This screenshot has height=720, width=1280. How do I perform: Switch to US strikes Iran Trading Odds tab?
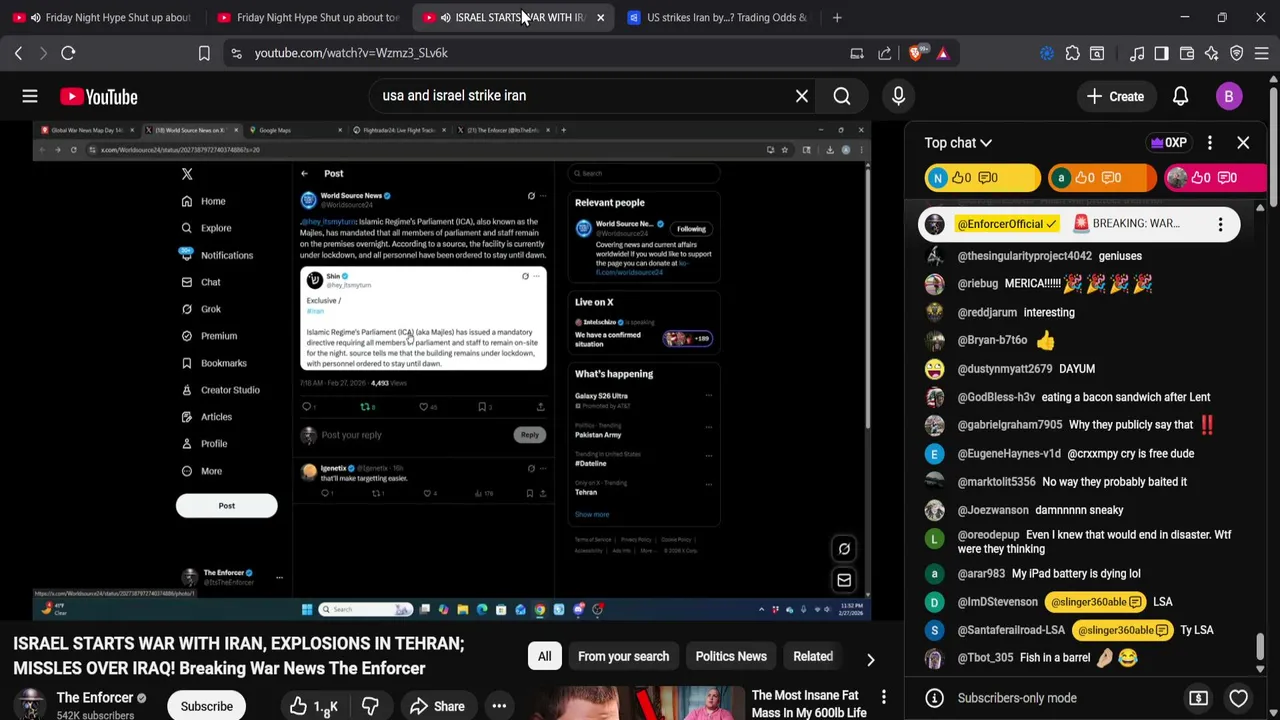(x=718, y=17)
